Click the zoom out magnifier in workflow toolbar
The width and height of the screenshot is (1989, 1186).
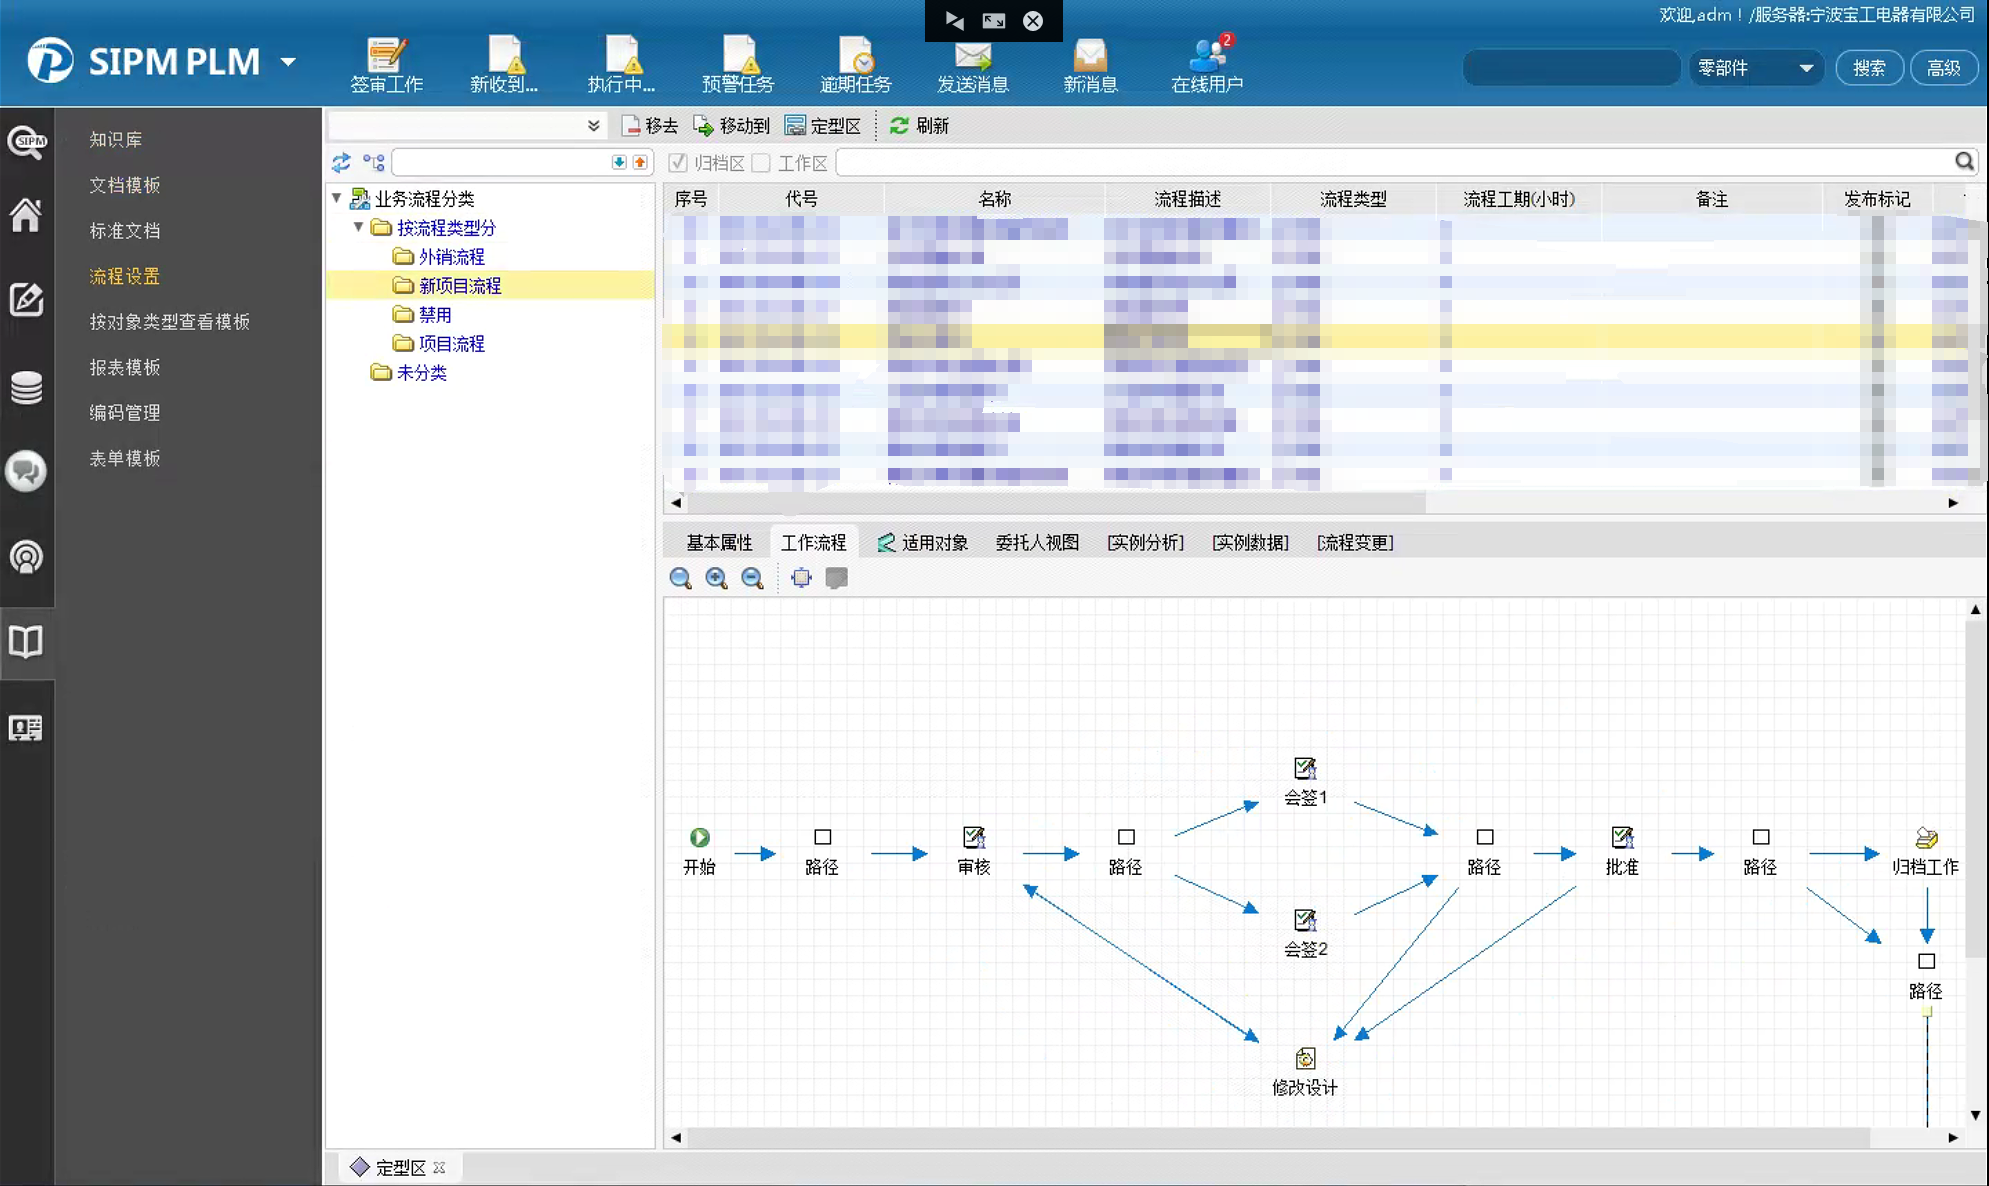[x=752, y=578]
